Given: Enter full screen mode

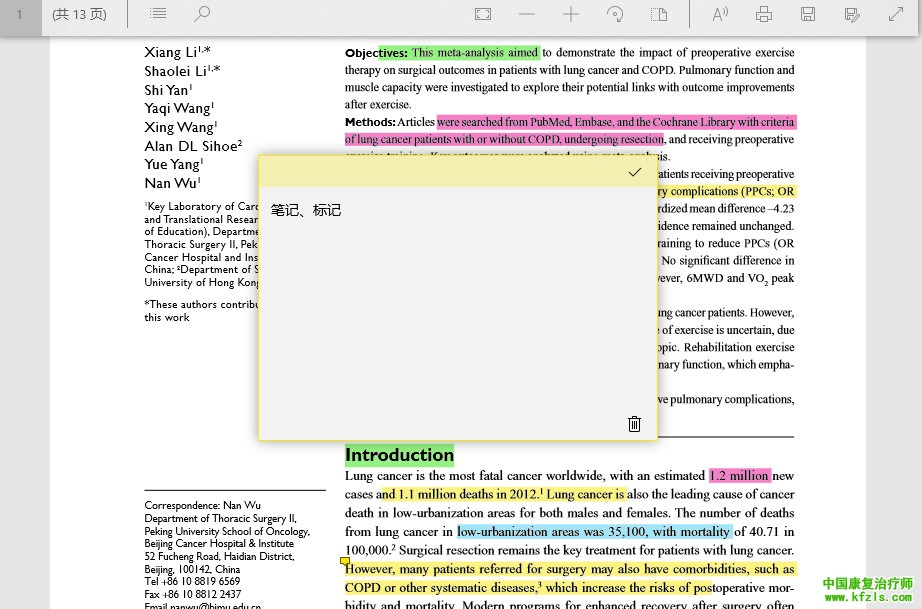Looking at the screenshot, I should point(896,14).
